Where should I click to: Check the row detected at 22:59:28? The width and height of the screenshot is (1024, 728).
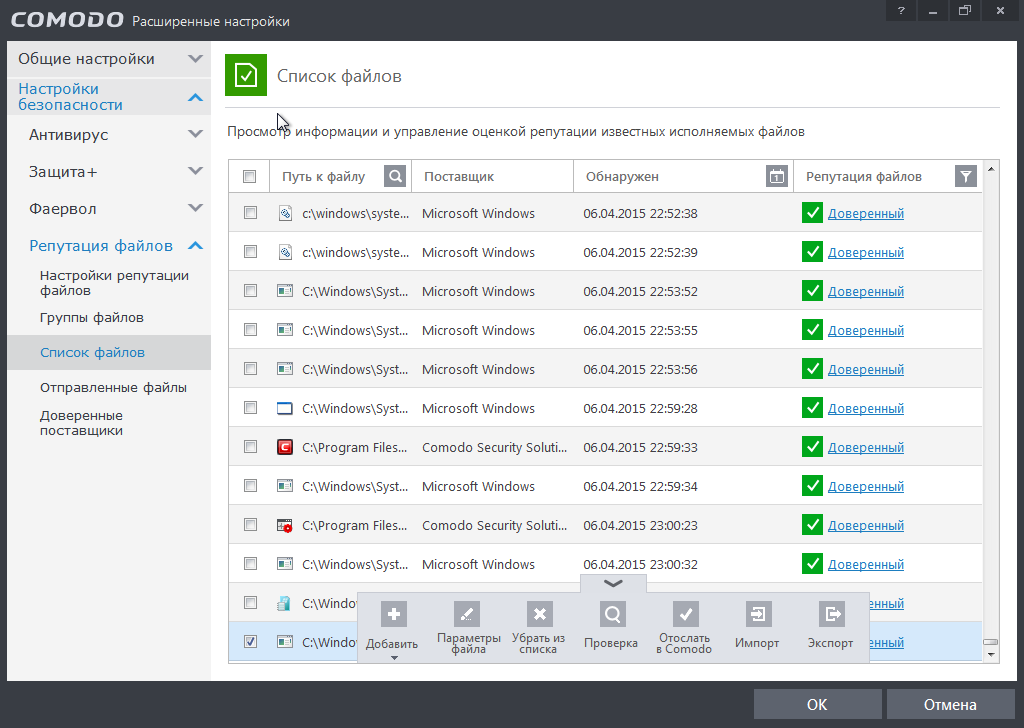[250, 407]
